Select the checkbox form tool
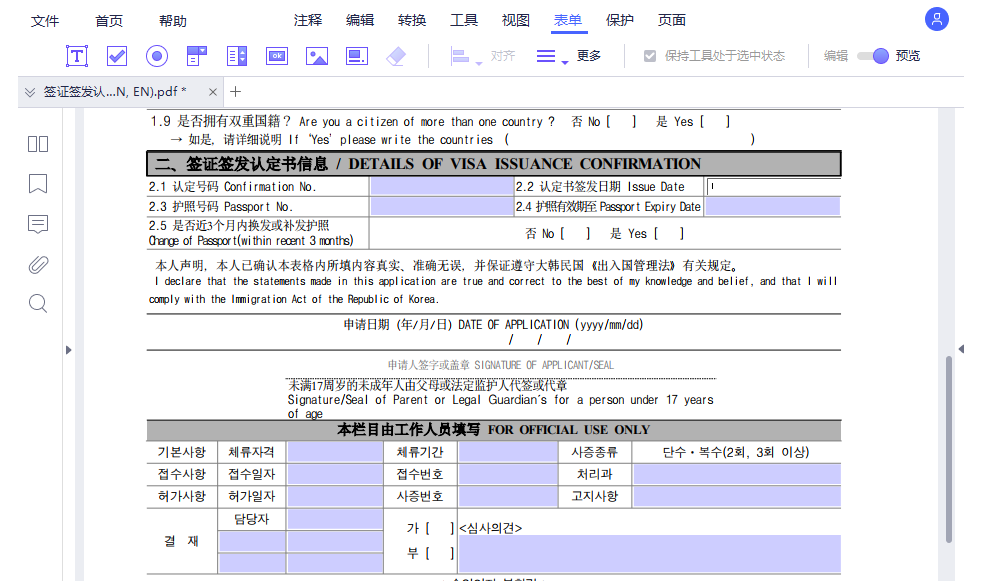The image size is (982, 587). tap(117, 56)
